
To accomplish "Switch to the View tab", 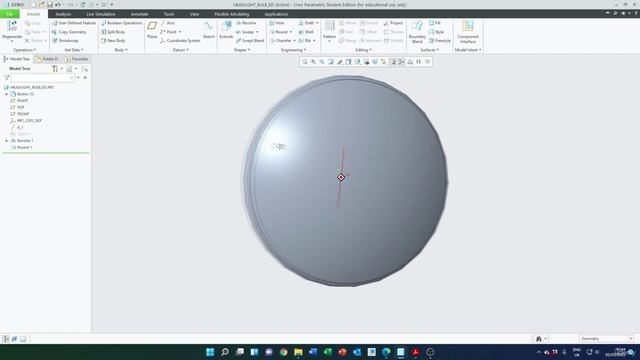I will click(x=194, y=14).
